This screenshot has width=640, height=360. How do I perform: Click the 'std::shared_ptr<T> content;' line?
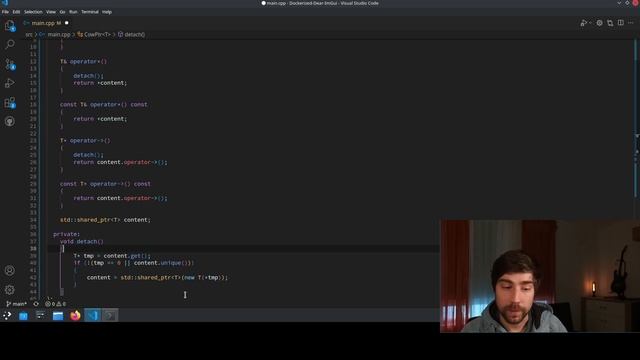(x=105, y=220)
